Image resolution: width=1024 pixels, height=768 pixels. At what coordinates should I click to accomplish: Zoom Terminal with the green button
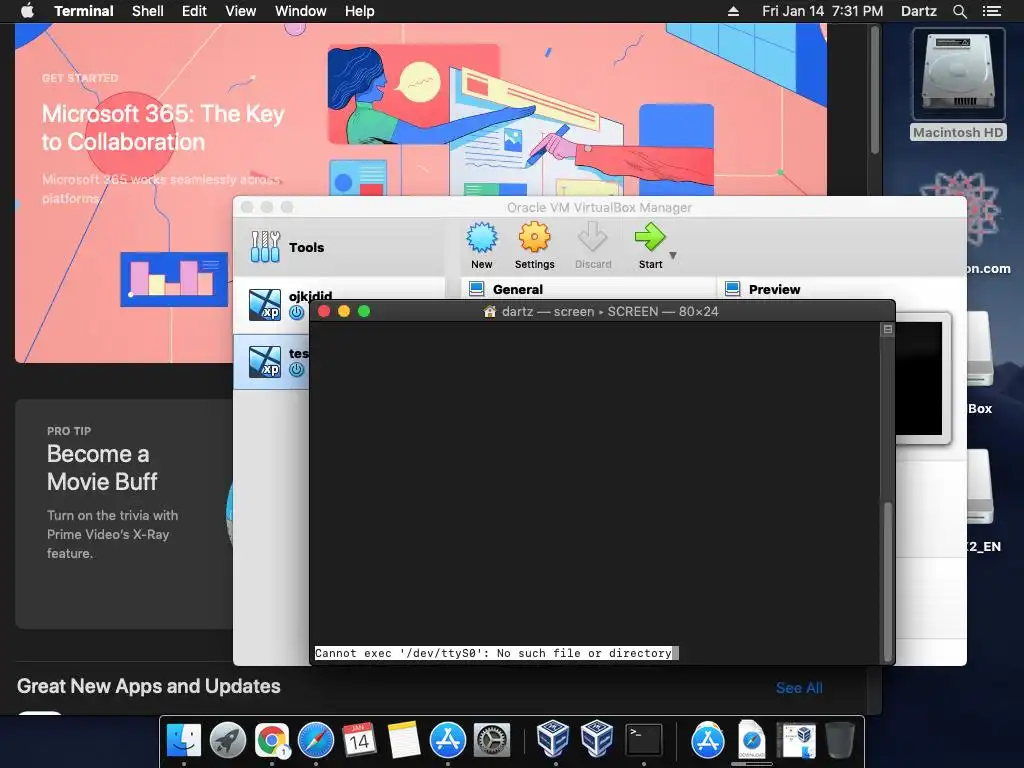[364, 312]
